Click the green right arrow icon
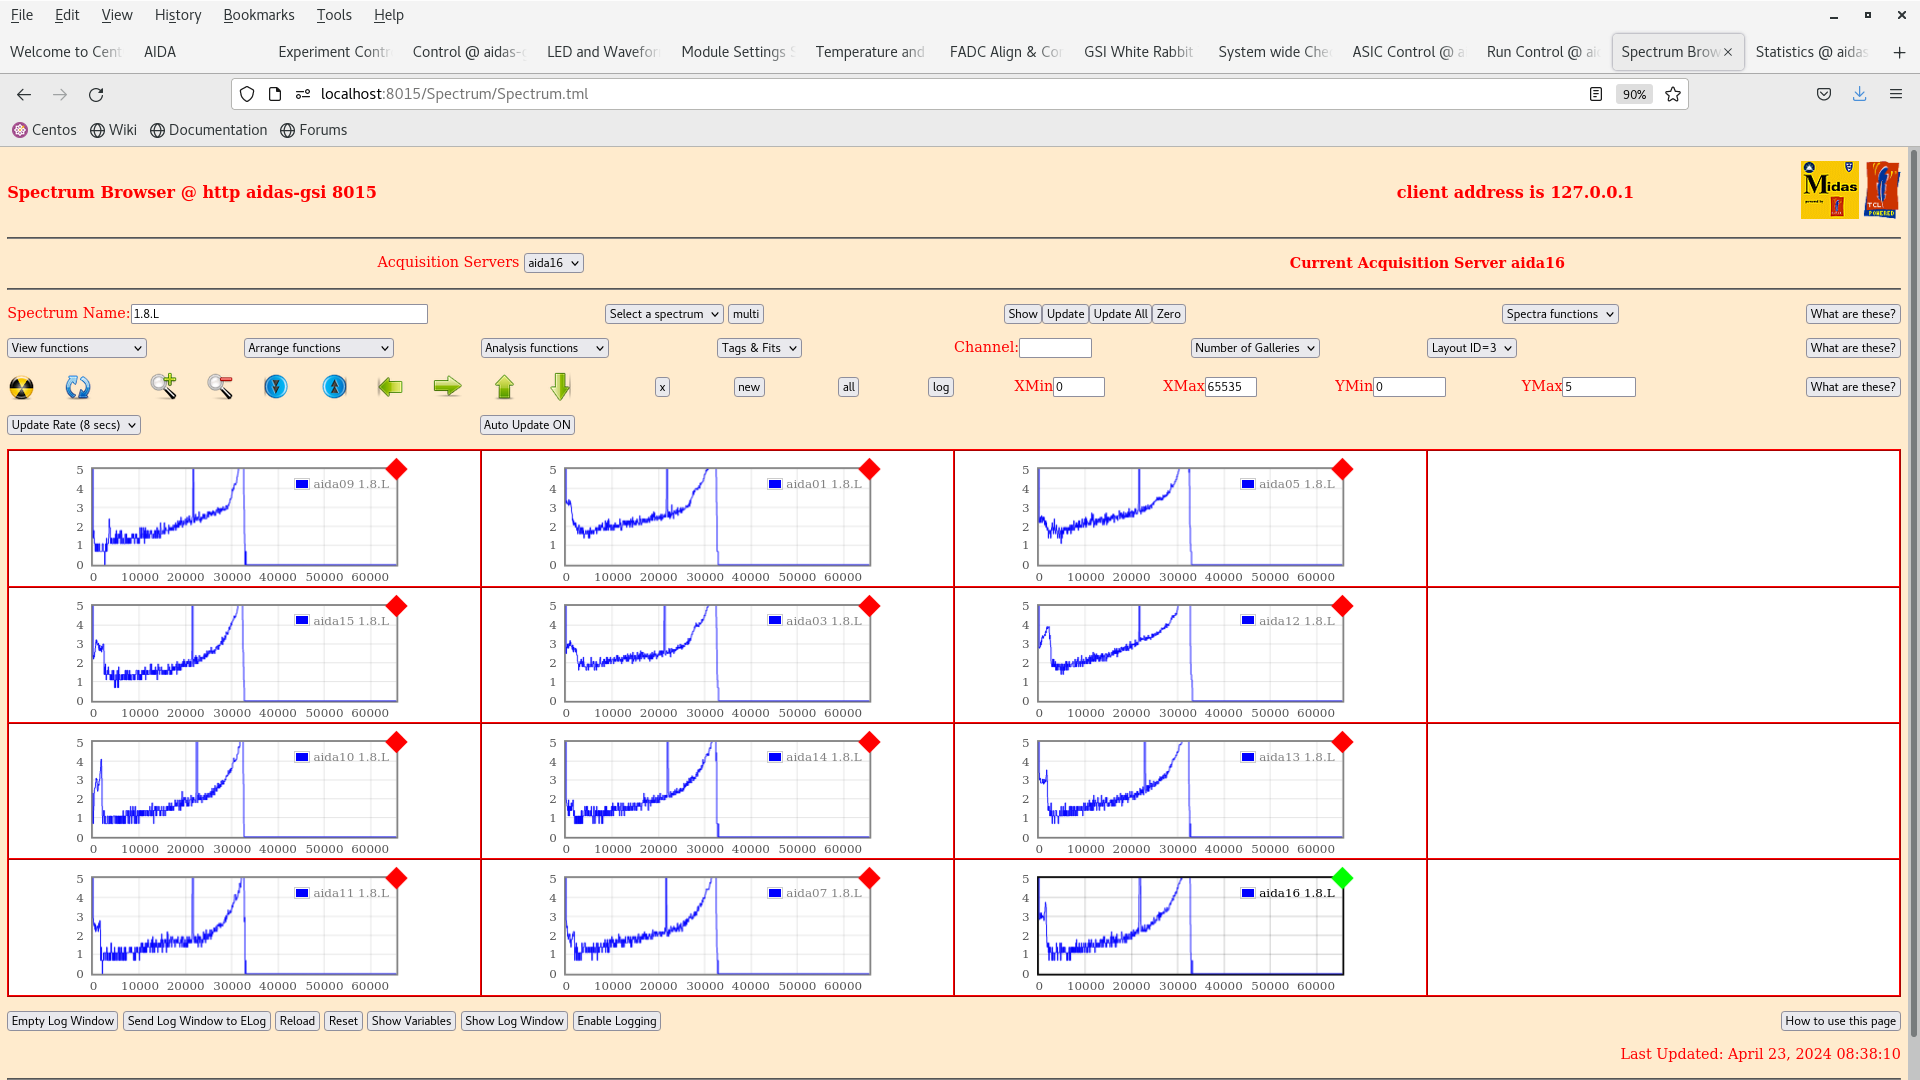 point(447,386)
